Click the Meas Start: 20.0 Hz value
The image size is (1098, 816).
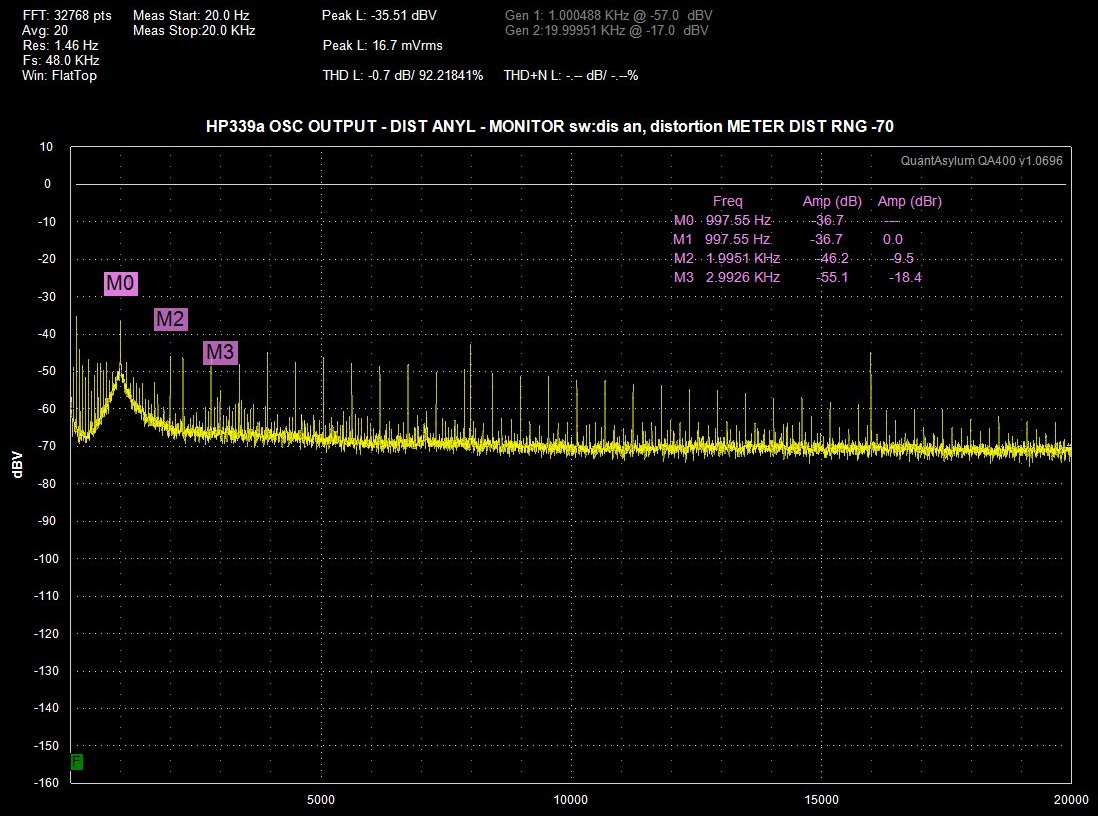click(191, 15)
